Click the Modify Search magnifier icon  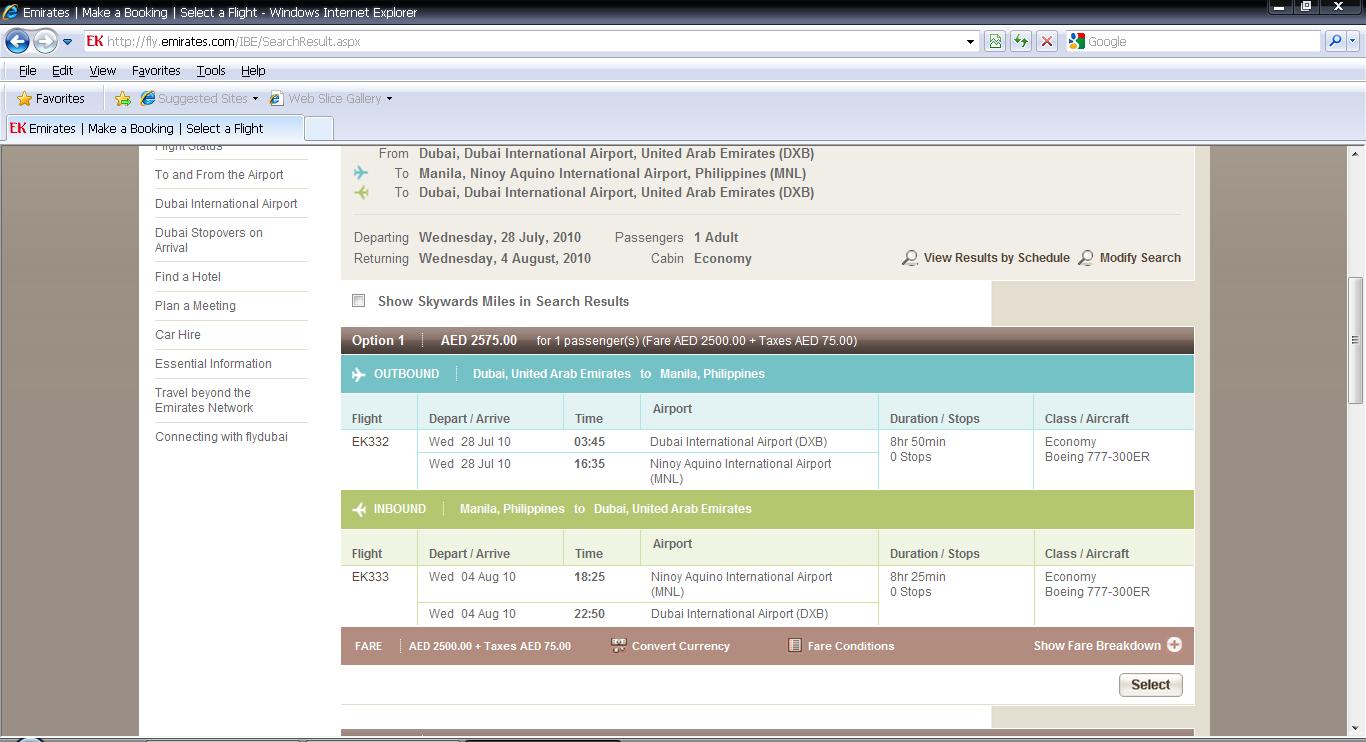[1086, 258]
